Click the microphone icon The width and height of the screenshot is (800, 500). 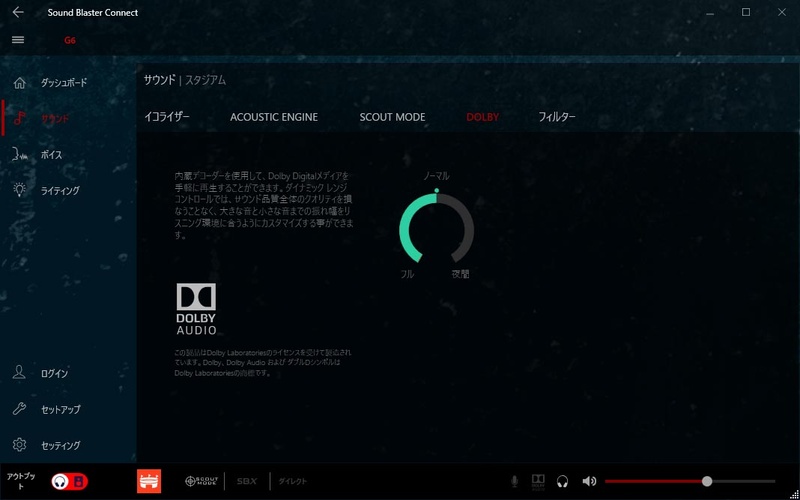coord(514,481)
